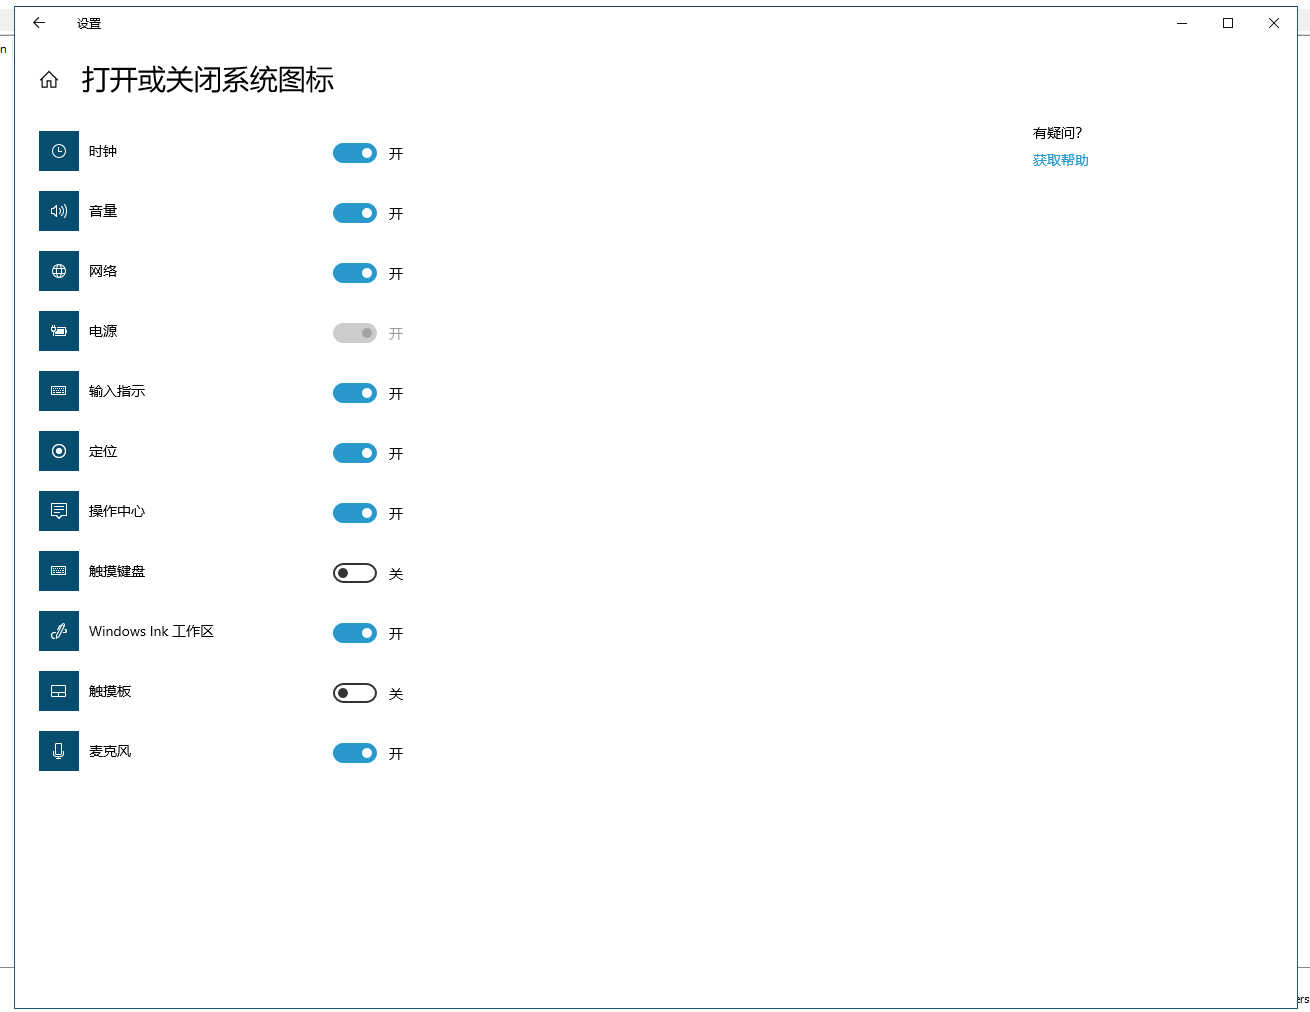Click the network (网络) globe icon

(59, 271)
